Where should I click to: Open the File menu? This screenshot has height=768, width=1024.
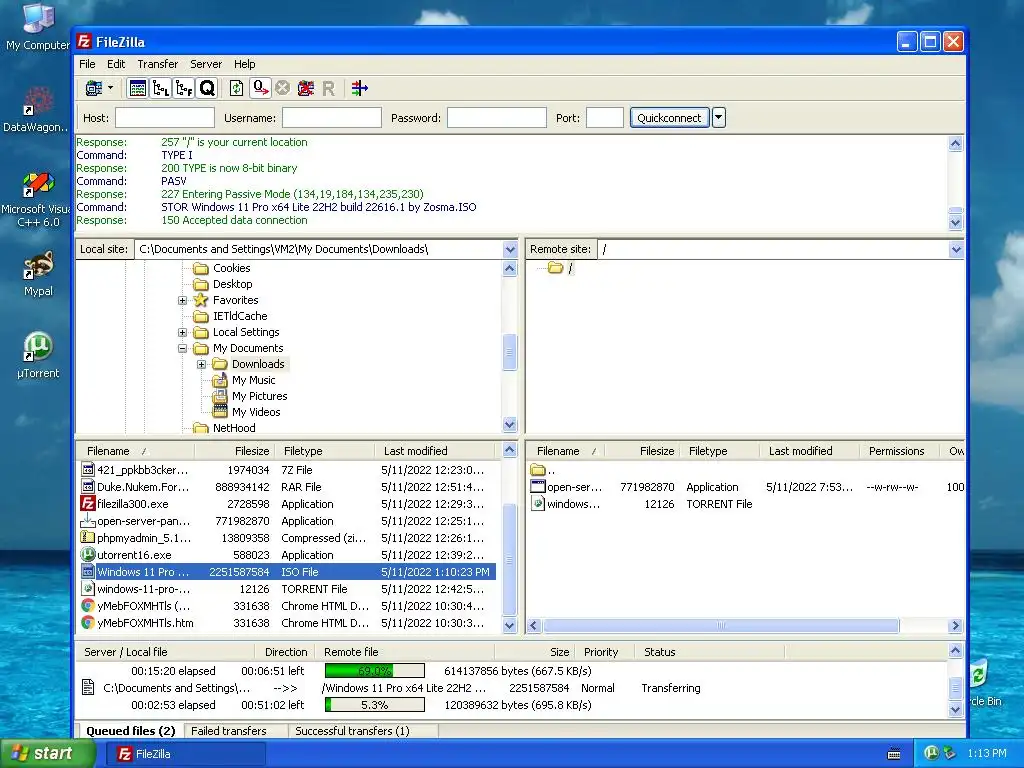87,64
